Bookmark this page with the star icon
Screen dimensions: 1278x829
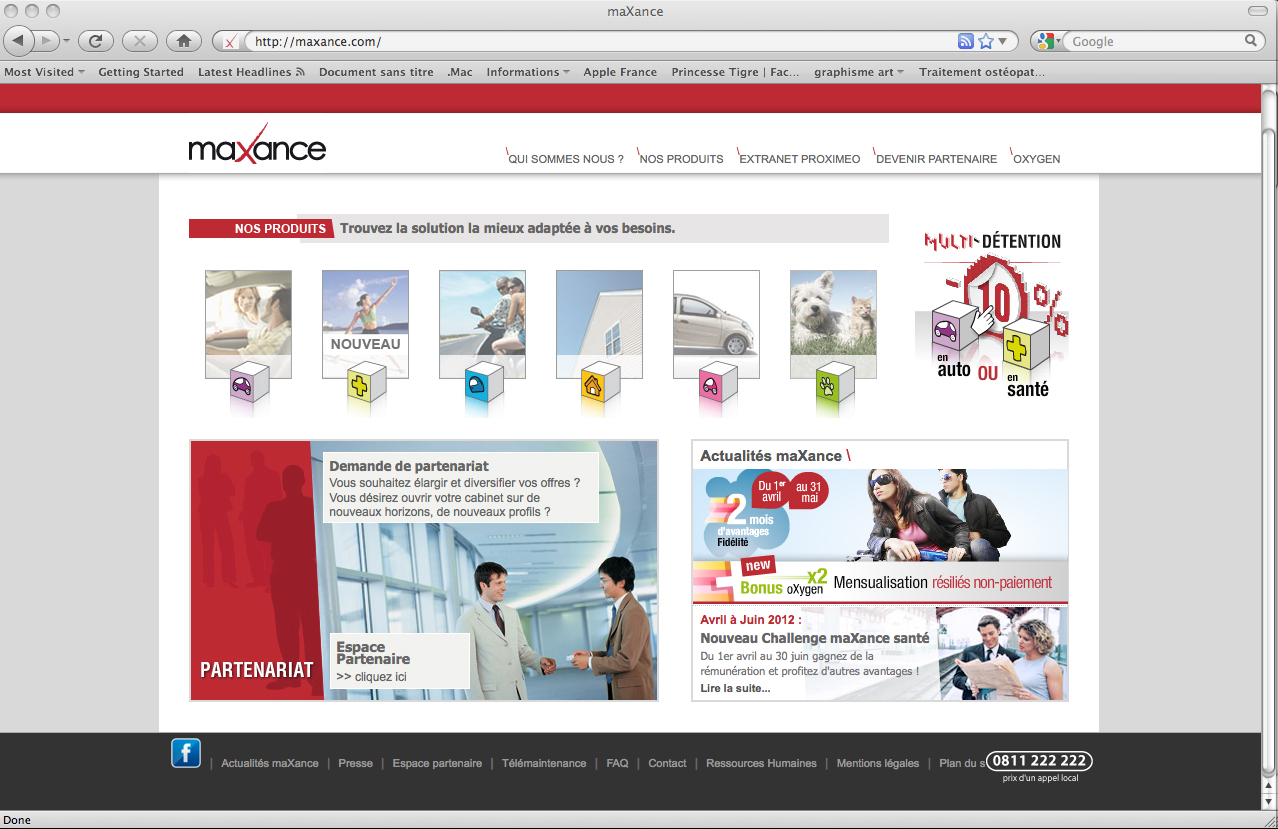pos(986,41)
